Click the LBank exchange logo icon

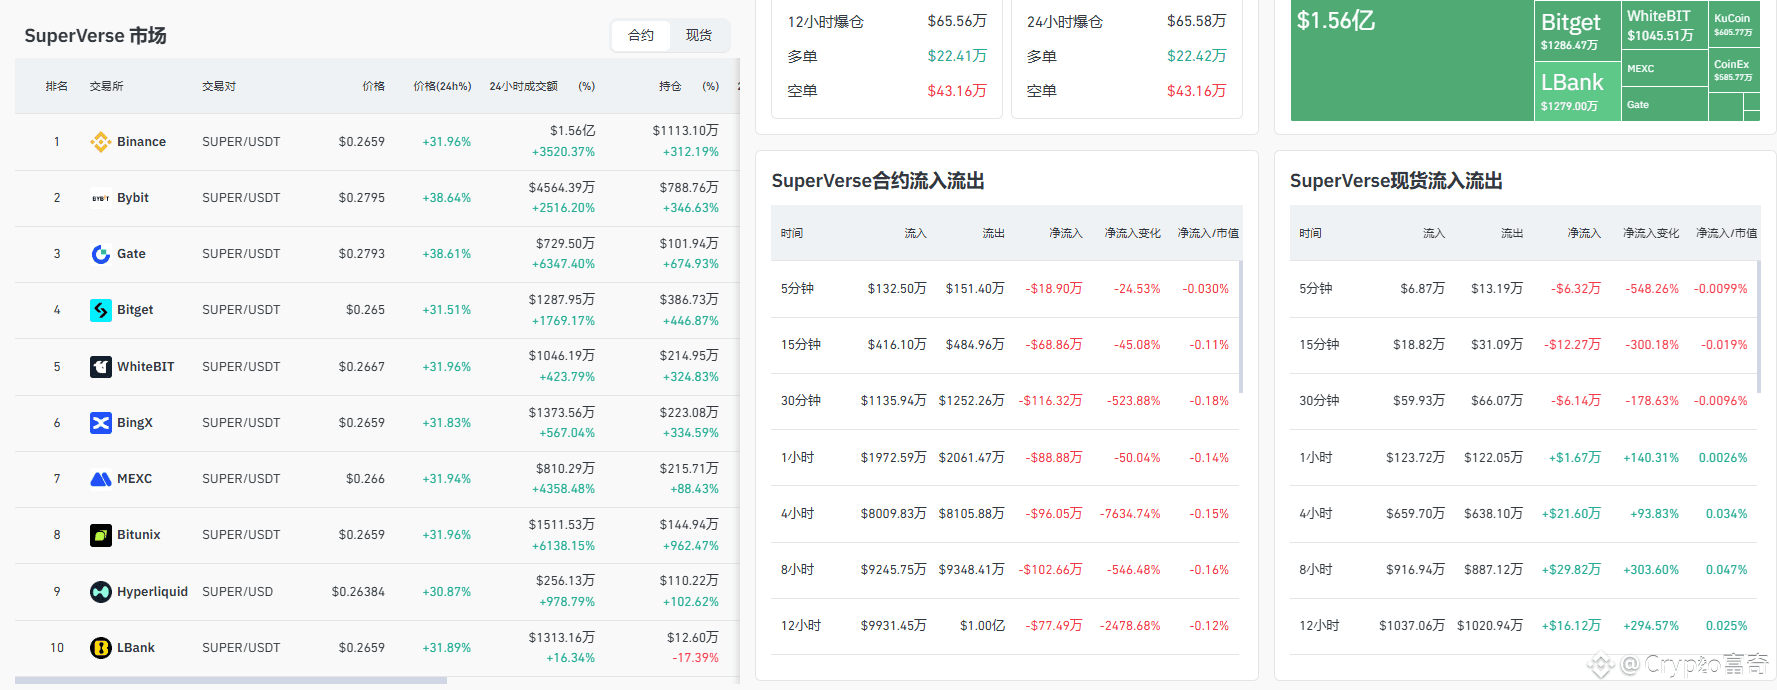click(x=100, y=648)
